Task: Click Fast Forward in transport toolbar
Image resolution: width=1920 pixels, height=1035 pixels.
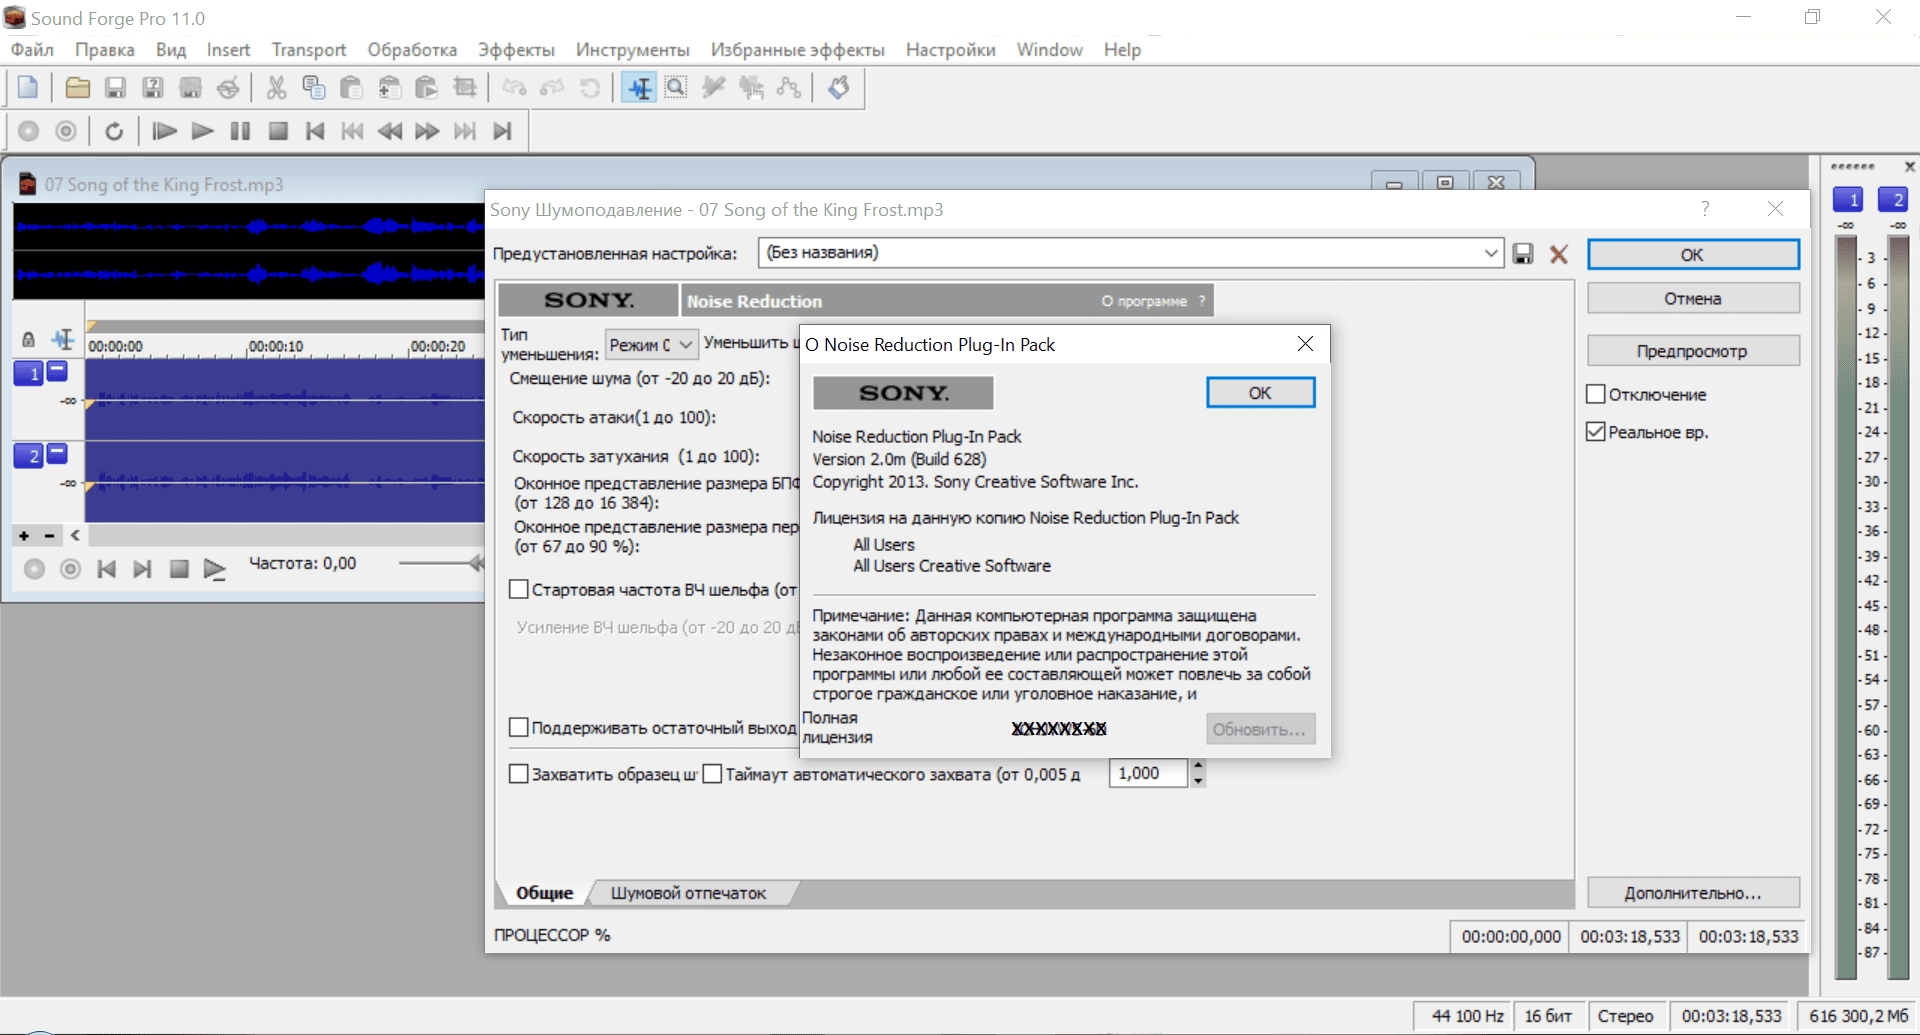Action: coord(427,131)
